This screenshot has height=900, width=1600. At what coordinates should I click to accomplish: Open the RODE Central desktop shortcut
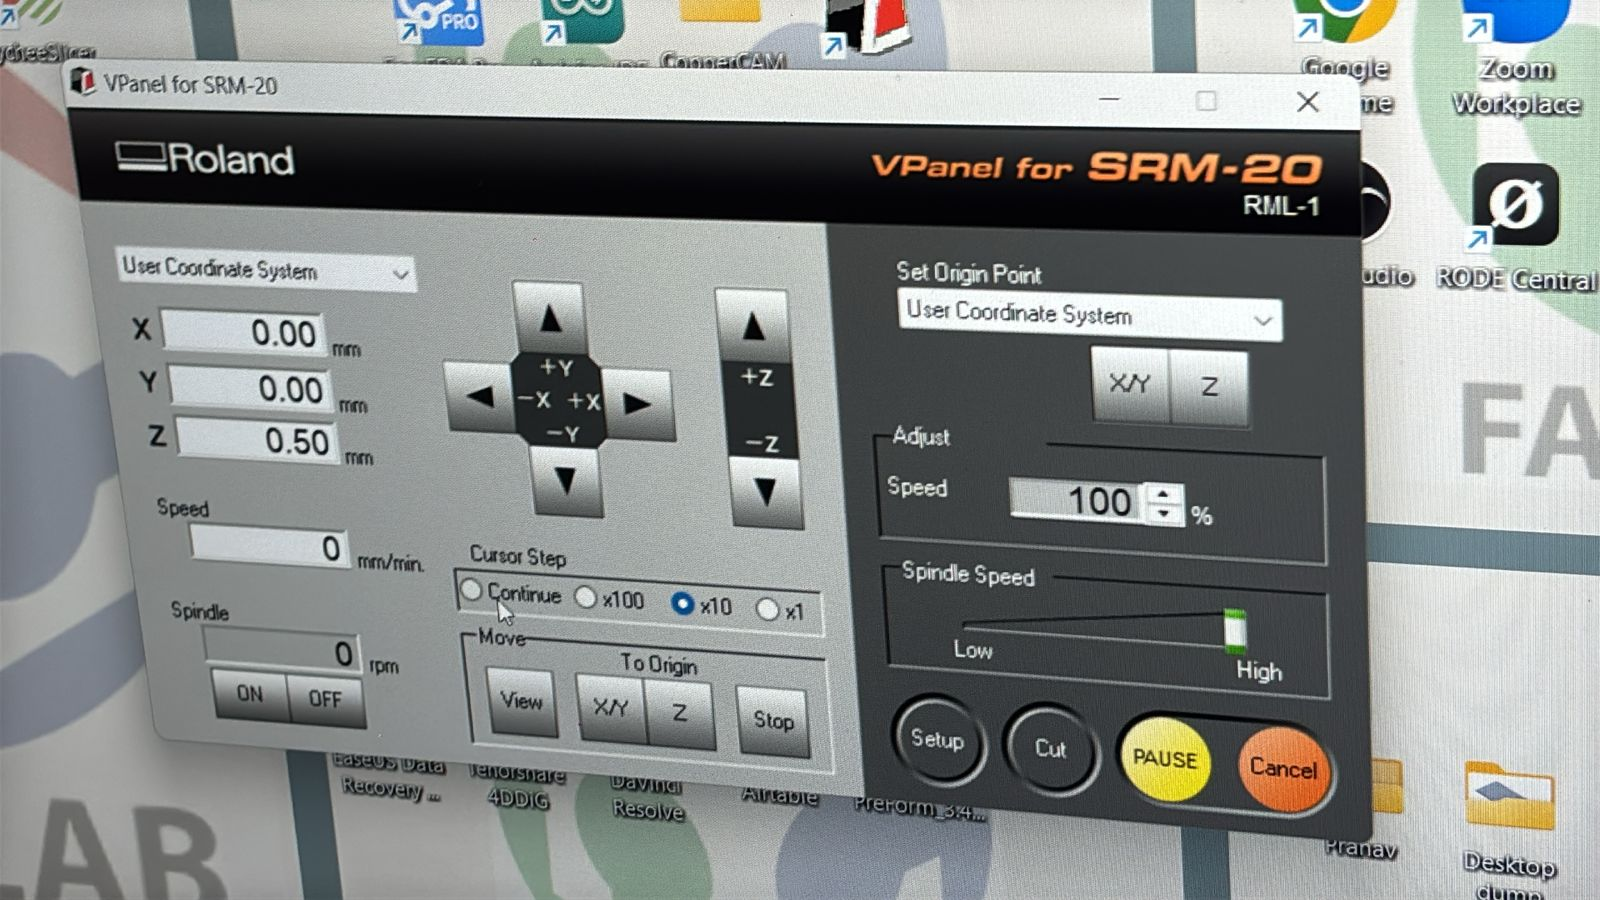(x=1516, y=227)
